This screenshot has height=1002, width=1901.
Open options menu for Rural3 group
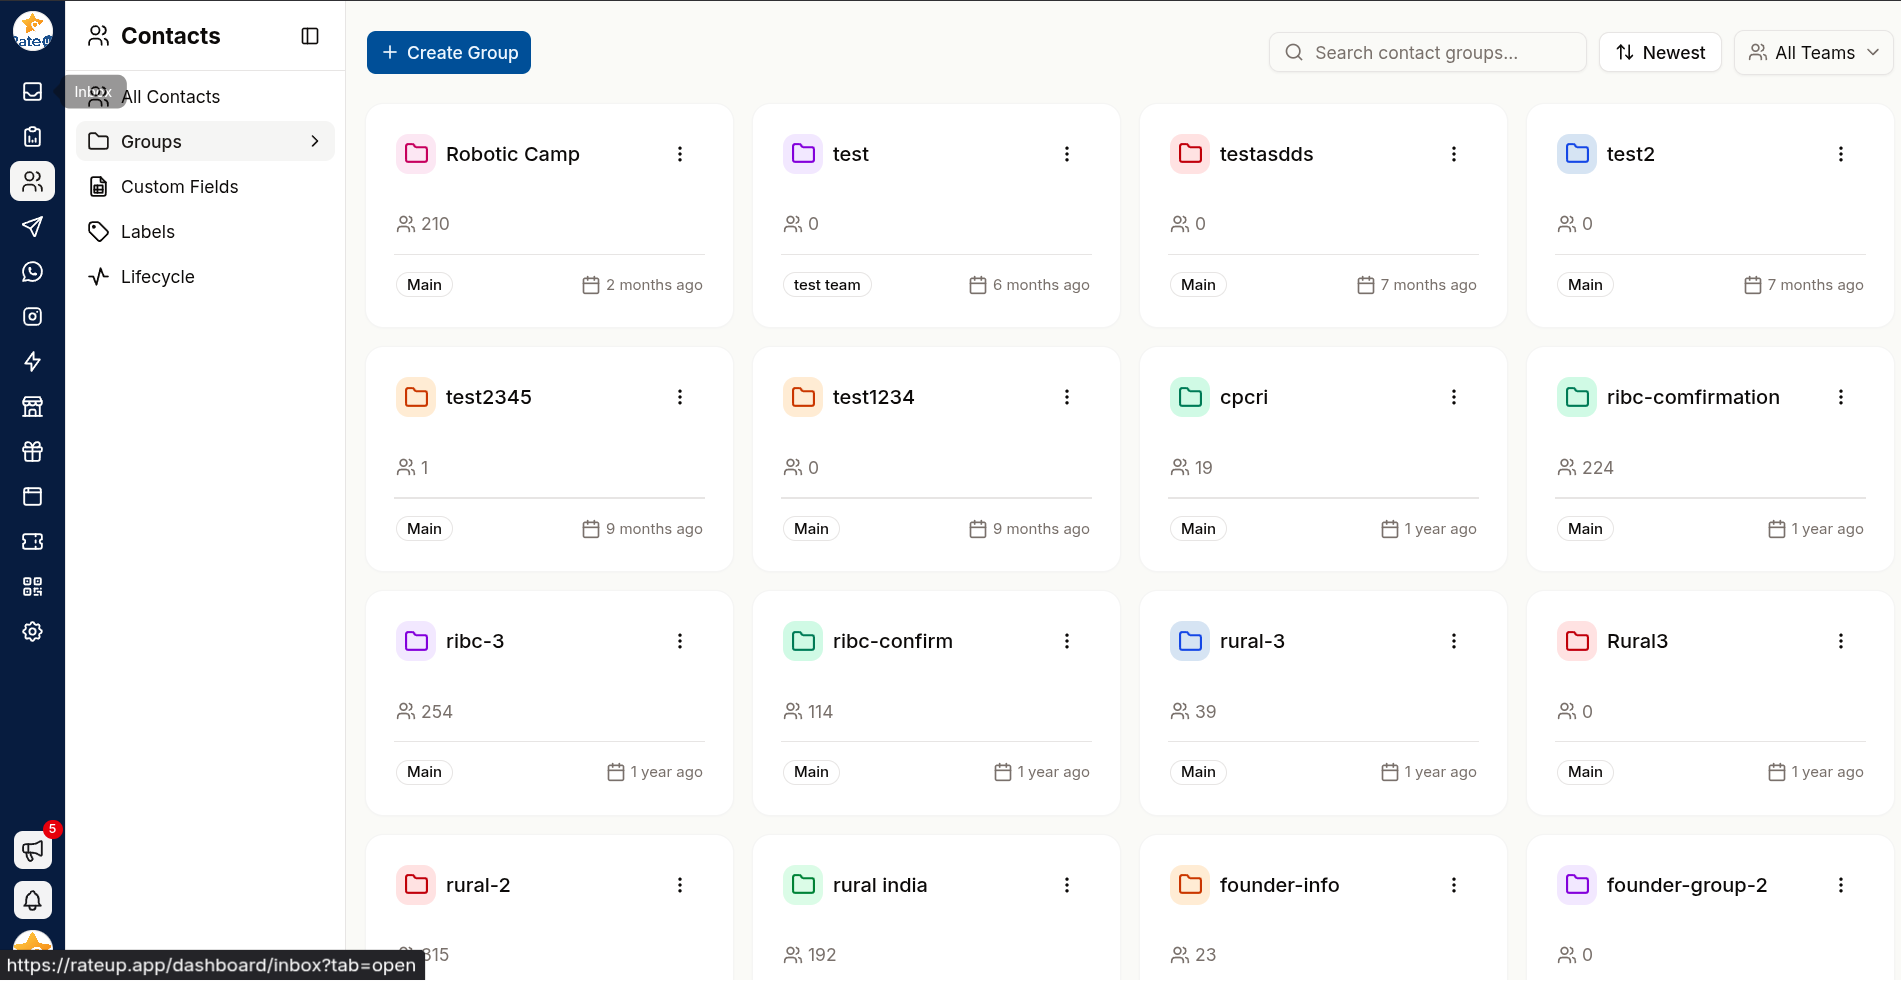1841,641
